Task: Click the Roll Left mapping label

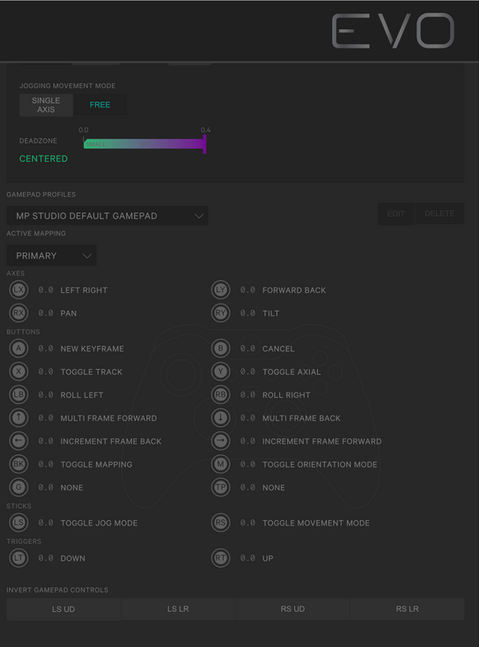Action: point(82,395)
